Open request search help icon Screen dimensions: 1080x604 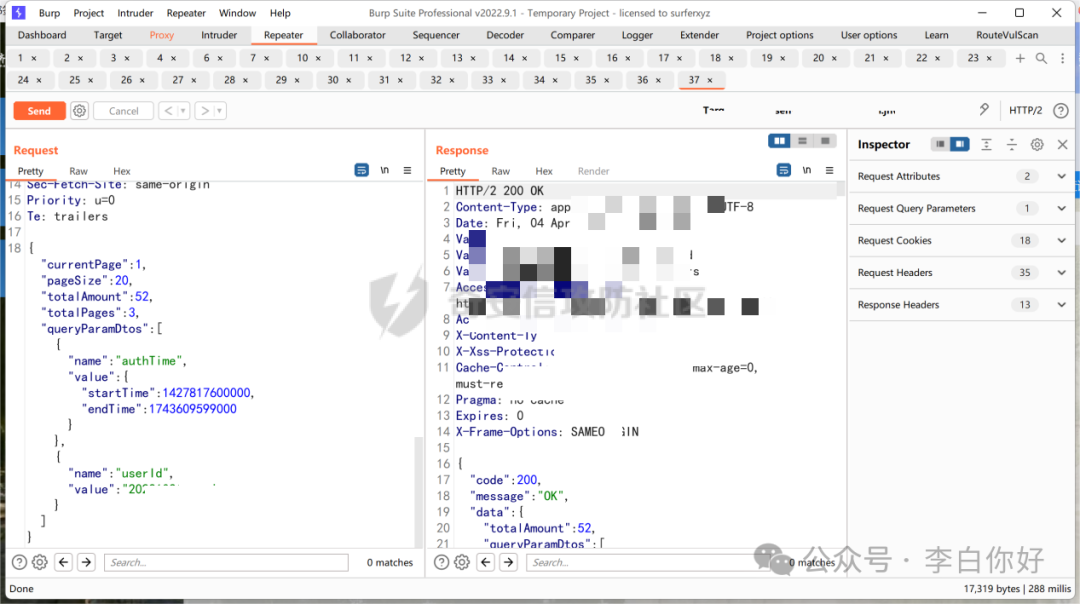20,563
